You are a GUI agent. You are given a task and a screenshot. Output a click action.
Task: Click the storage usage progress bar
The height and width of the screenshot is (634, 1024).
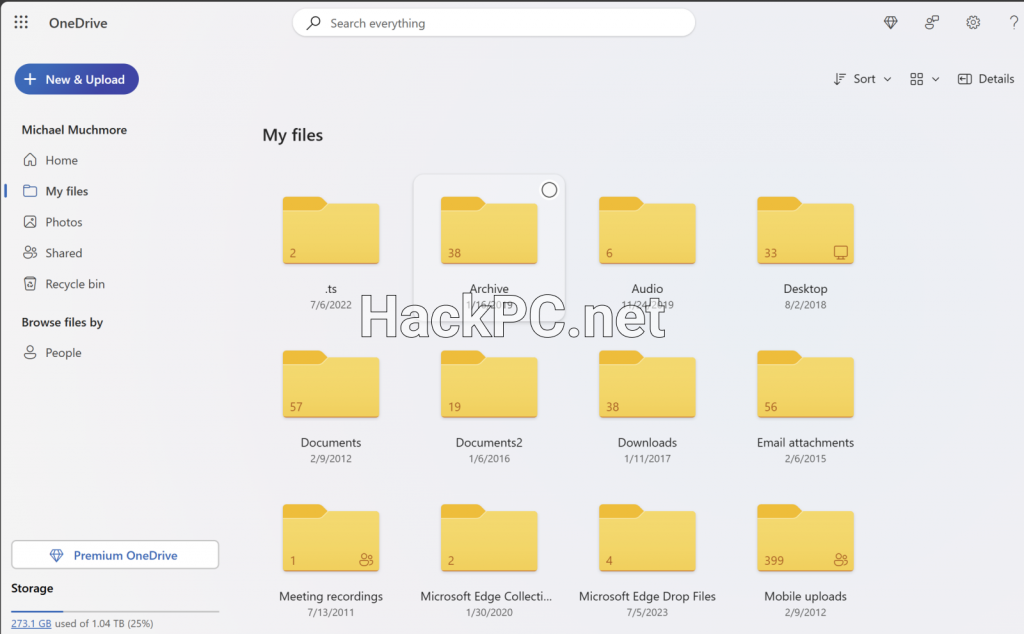point(115,611)
